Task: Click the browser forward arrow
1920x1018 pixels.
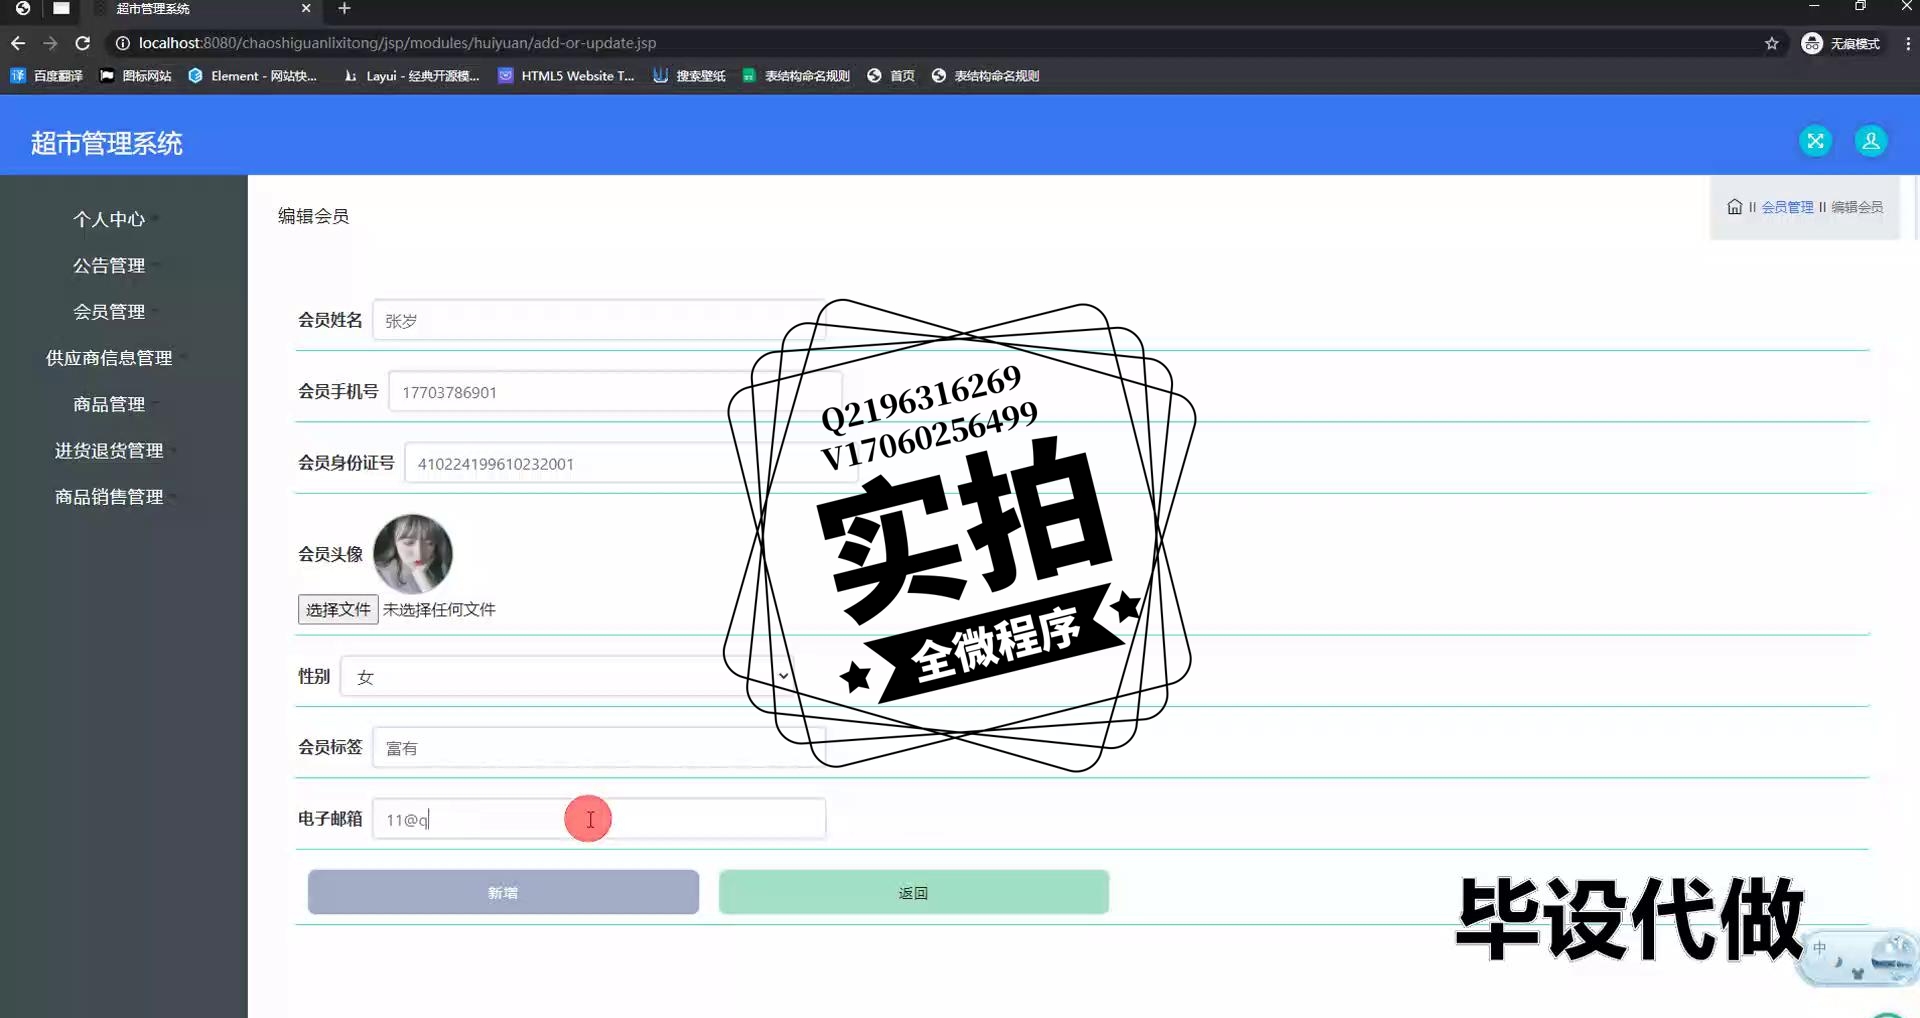Action: tap(50, 43)
